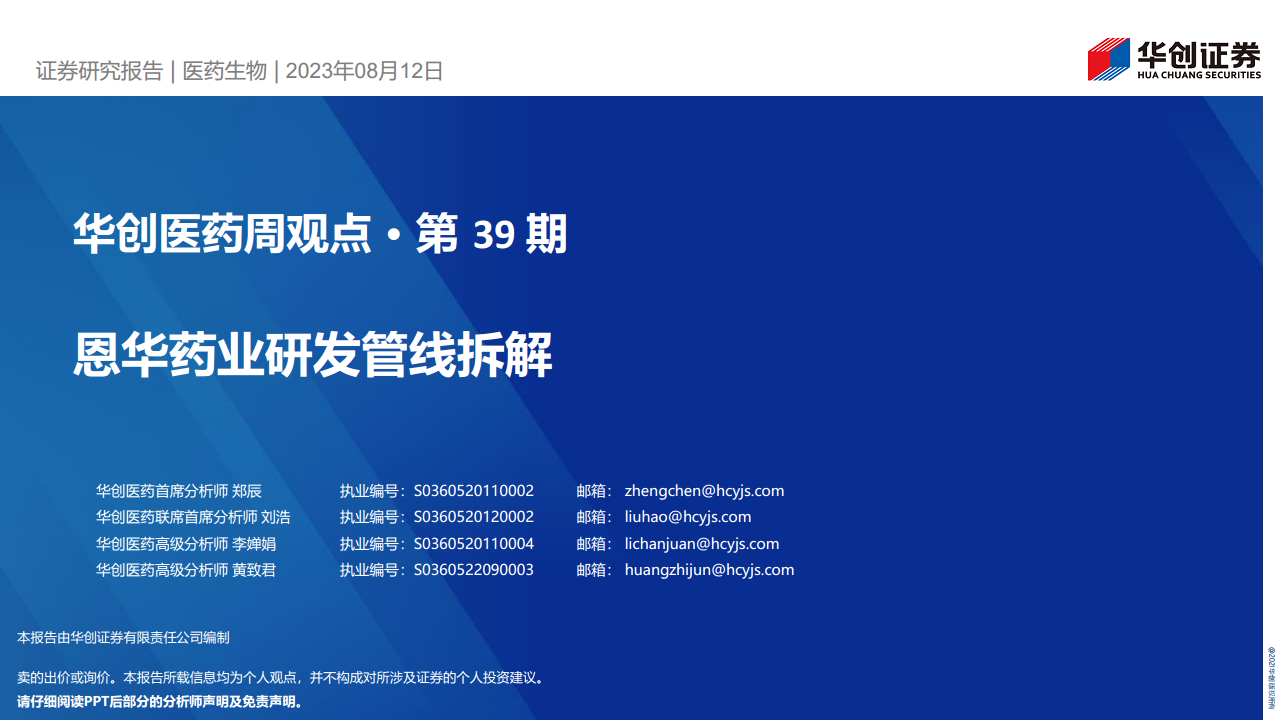
Task: Click the title '华创医药周观点·第 39 期'
Action: (x=320, y=235)
